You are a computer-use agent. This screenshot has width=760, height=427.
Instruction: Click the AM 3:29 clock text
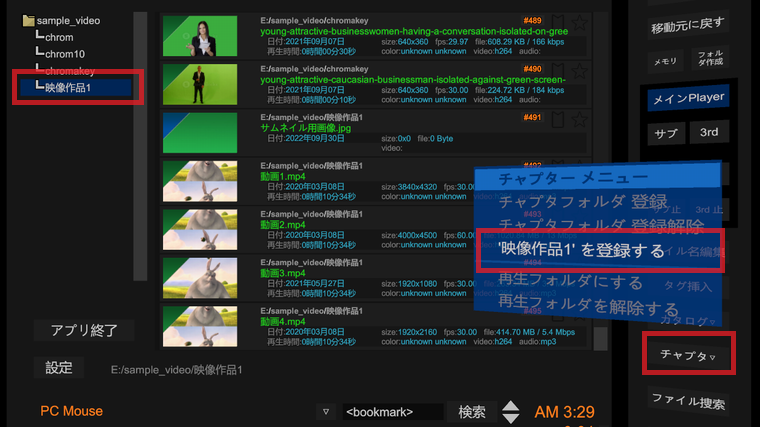point(564,412)
